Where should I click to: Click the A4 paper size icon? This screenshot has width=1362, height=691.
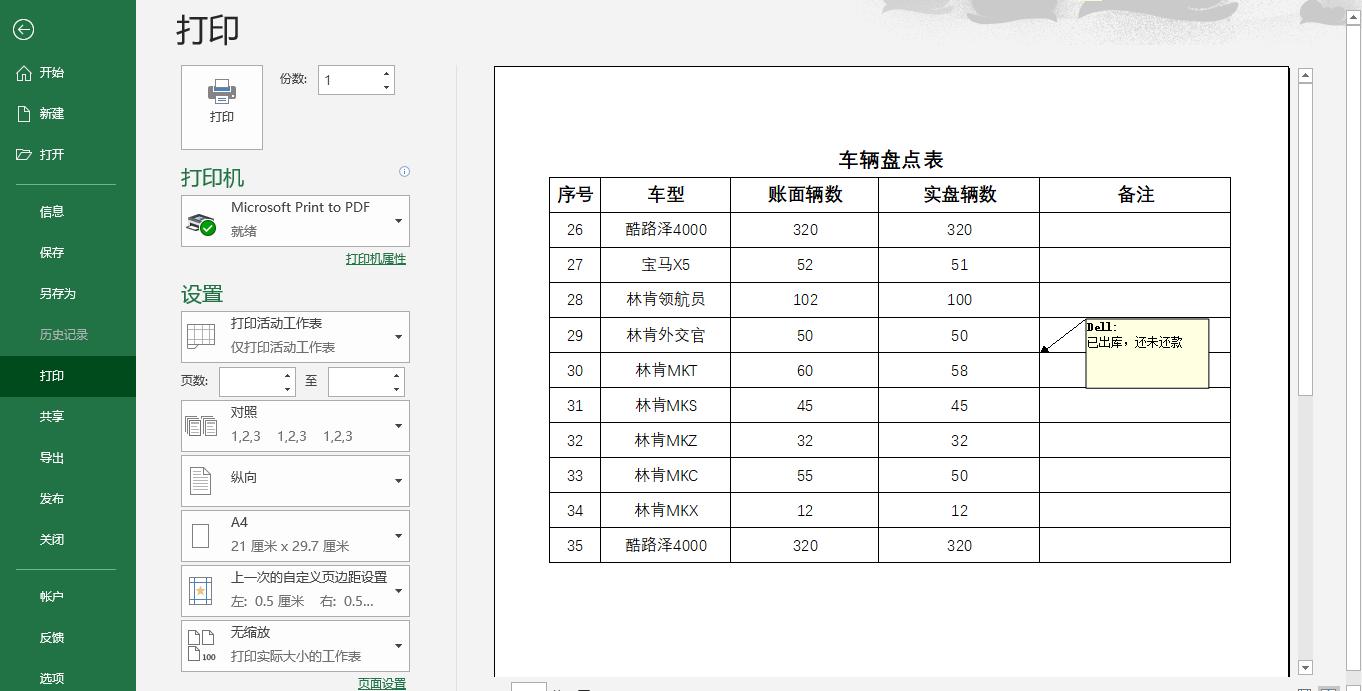pos(201,535)
